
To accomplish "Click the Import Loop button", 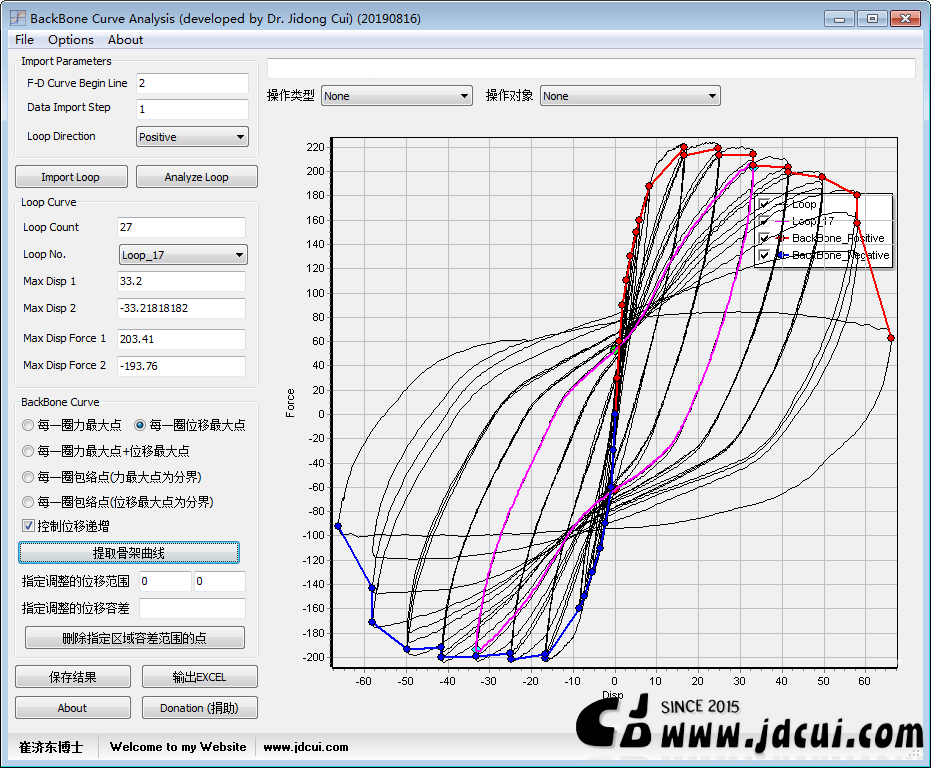I will coord(71,177).
